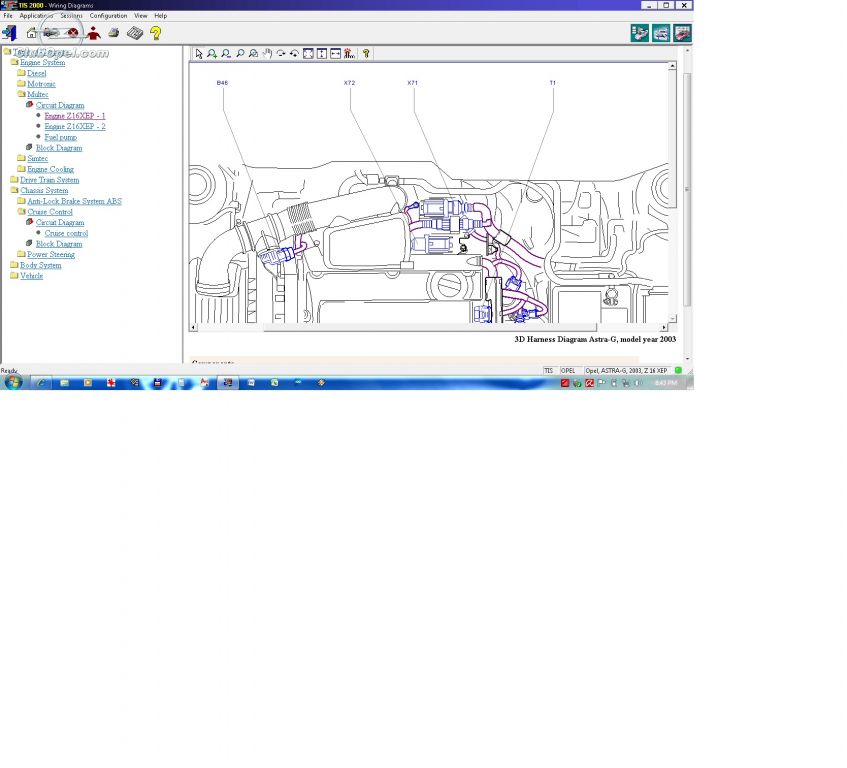Select the zoom out magnifier tool
This screenshot has width=847, height=768.
click(226, 53)
